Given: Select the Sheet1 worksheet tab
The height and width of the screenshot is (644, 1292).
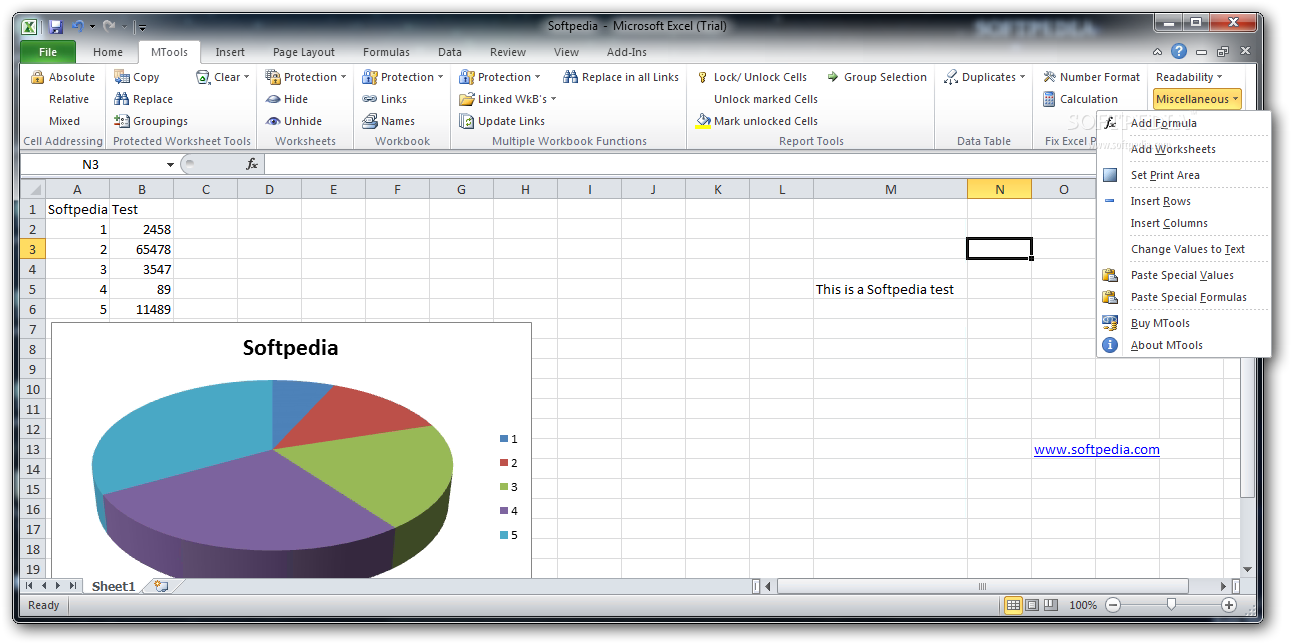Looking at the screenshot, I should pyautogui.click(x=113, y=586).
